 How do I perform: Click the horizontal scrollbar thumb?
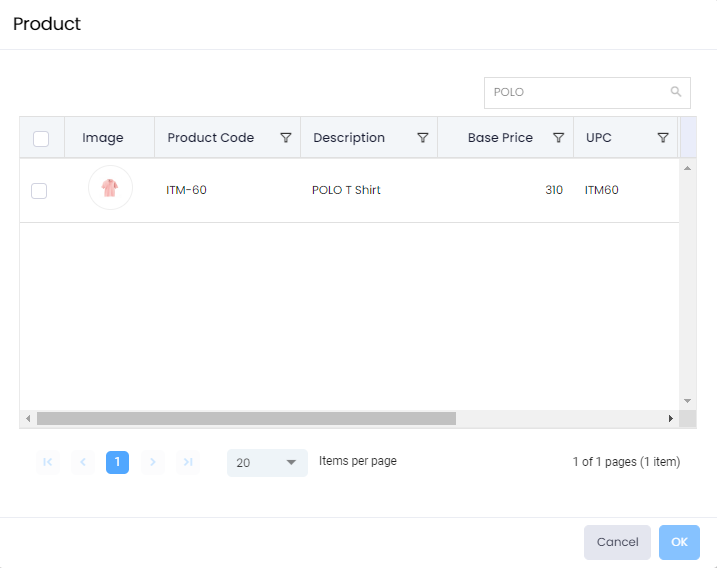point(245,418)
